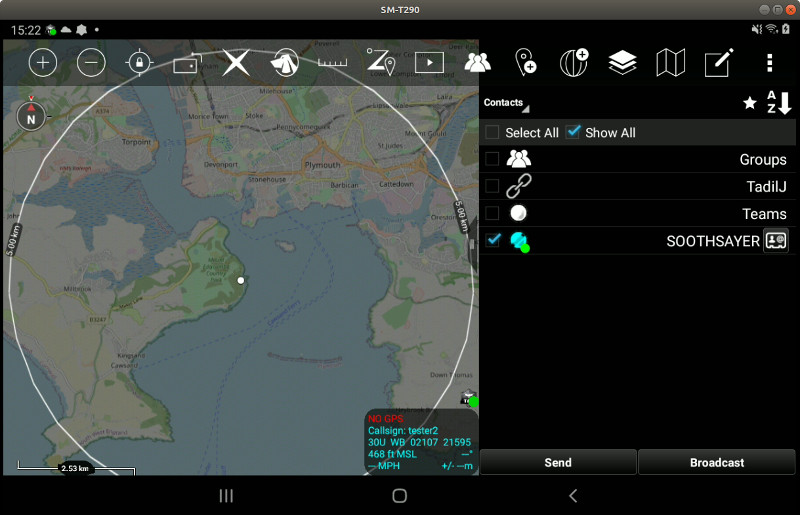Open the map layers stack icon
This screenshot has height=515, width=800.
(622, 63)
